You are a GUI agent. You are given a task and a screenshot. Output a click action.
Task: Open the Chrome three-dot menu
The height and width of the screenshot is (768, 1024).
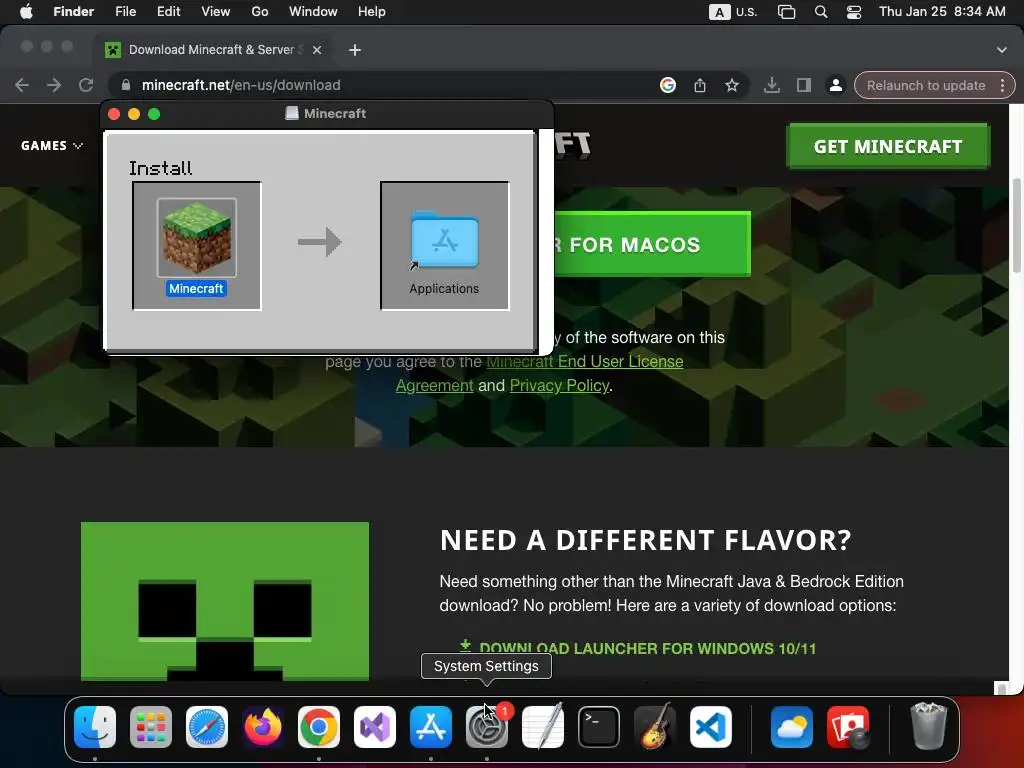click(1002, 85)
